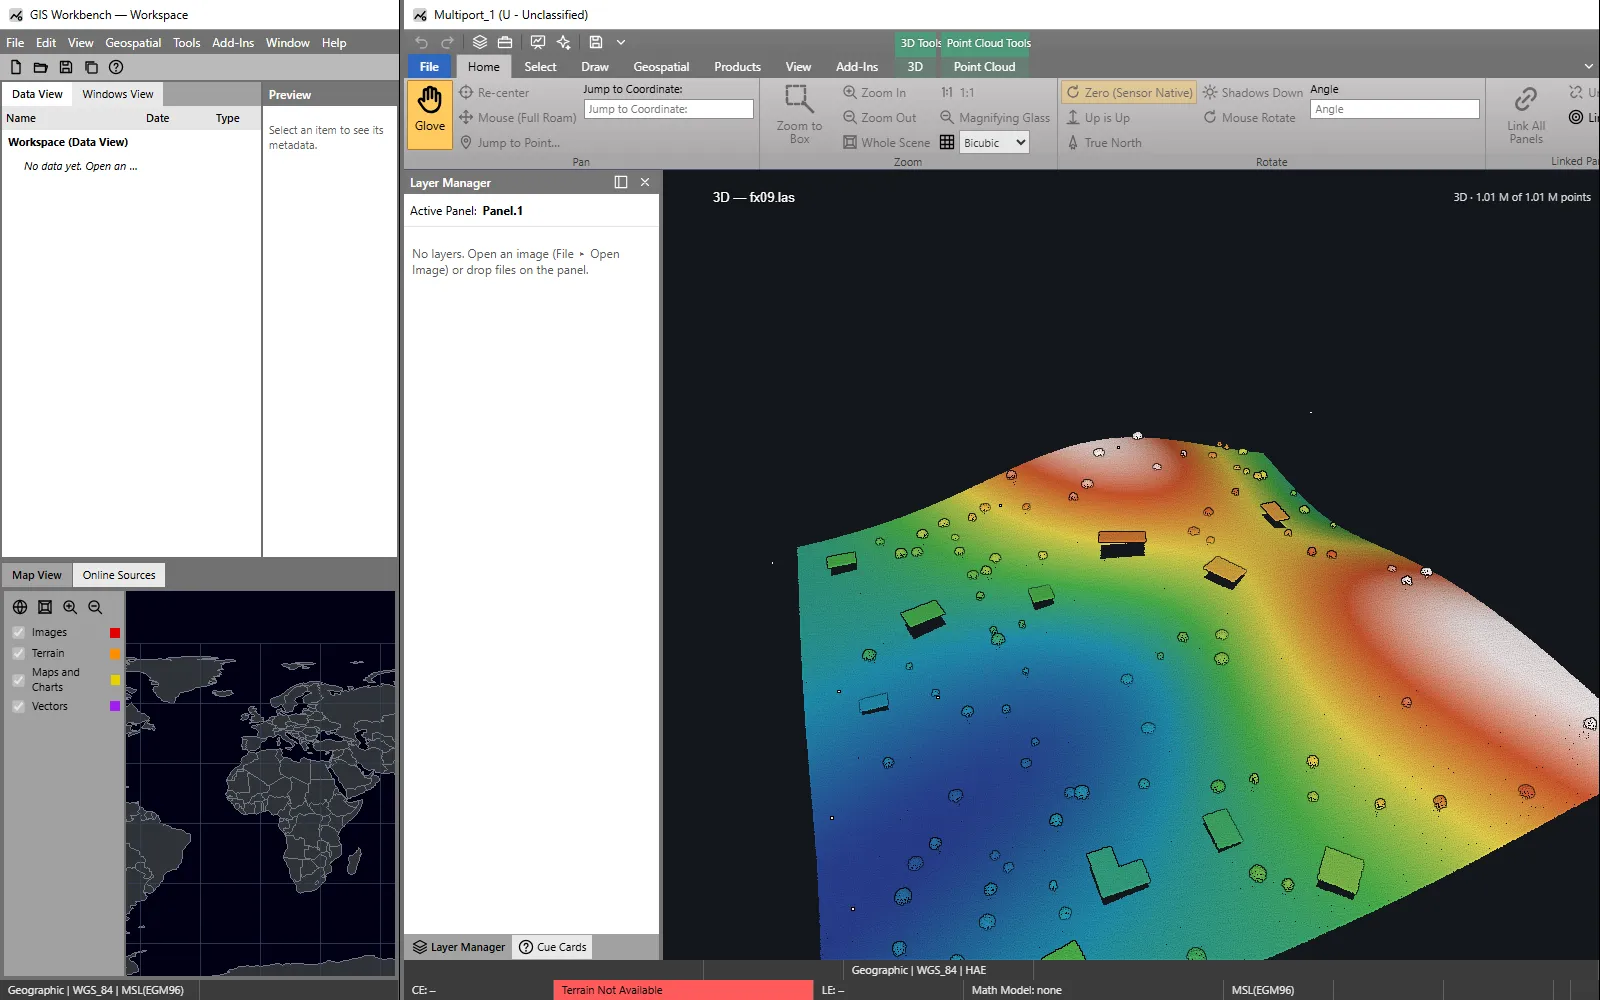Click the world globe icon in Map View
This screenshot has width=1600, height=1000.
point(20,607)
